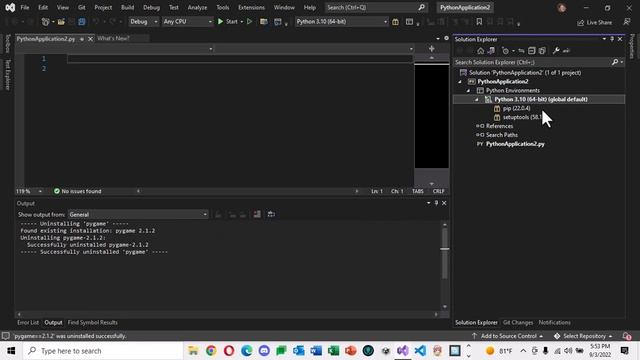This screenshot has height=360, width=640.
Task: Switch to the Error List tab
Action: (x=28, y=322)
